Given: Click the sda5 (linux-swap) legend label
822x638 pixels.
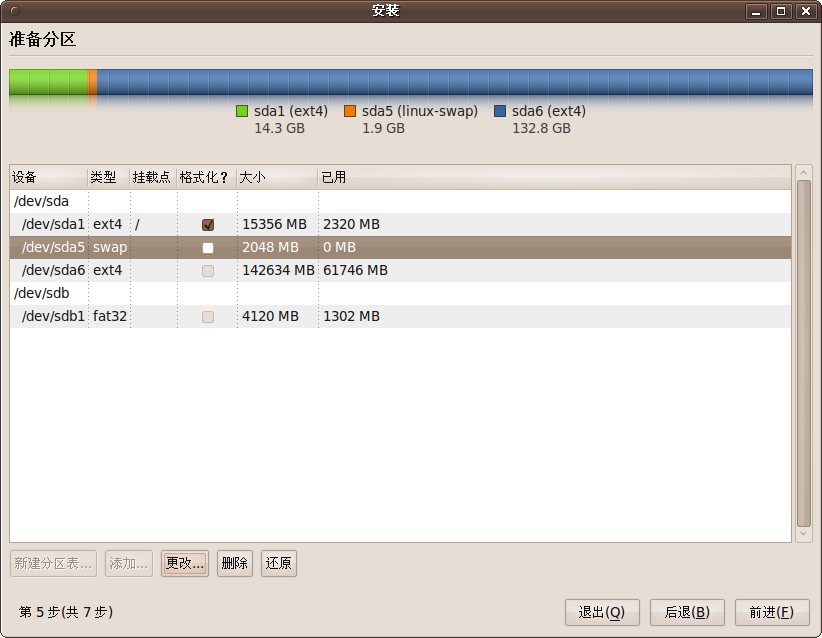Looking at the screenshot, I should pyautogui.click(x=419, y=111).
